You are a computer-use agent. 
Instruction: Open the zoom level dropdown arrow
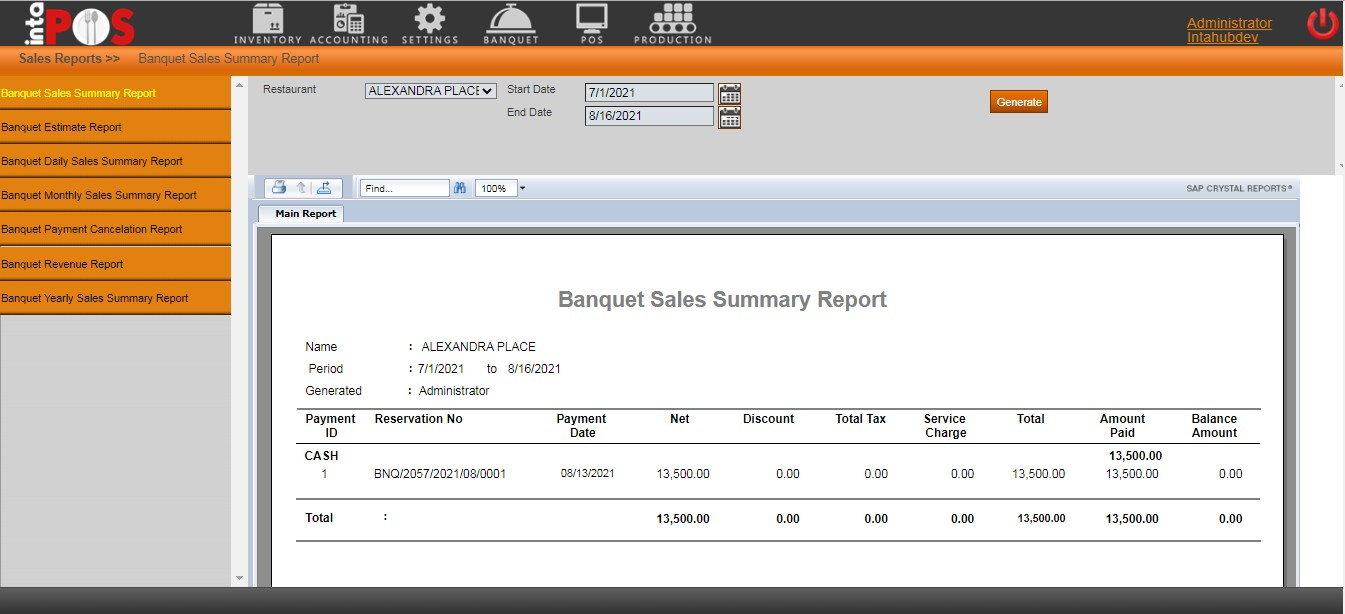coord(522,188)
